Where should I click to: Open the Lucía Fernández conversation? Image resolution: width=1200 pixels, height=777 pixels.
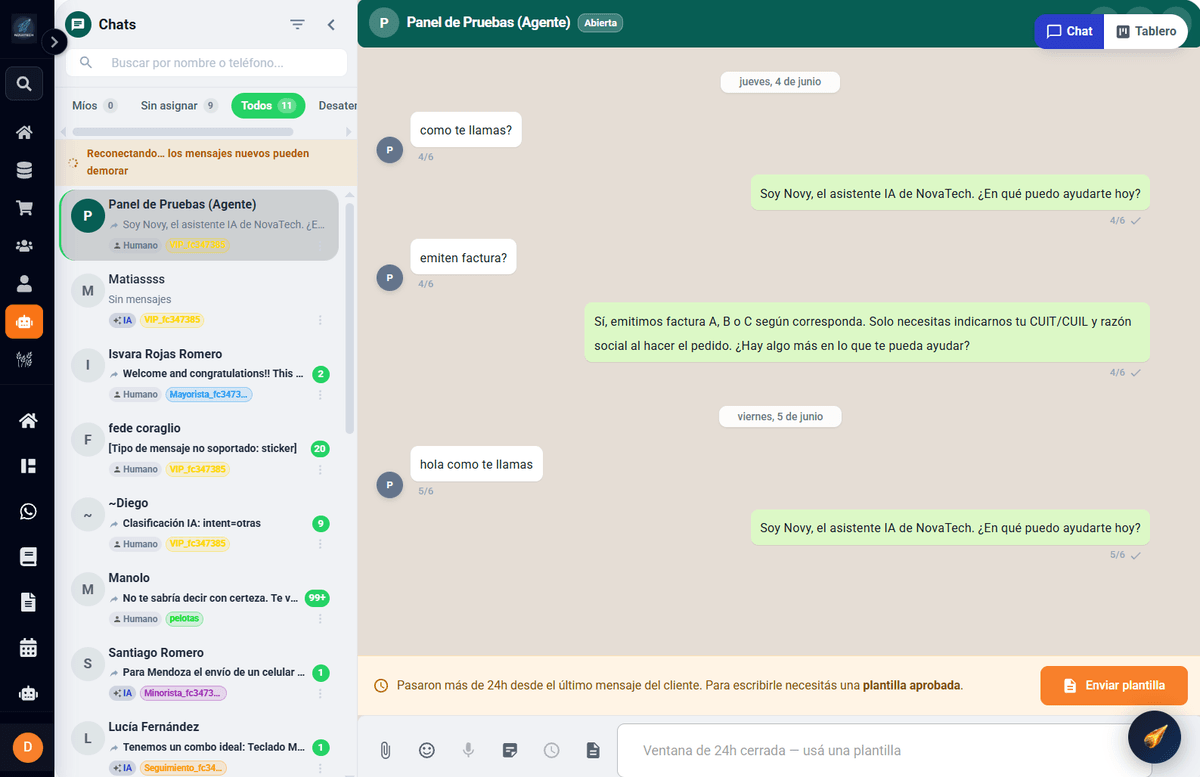pyautogui.click(x=199, y=747)
